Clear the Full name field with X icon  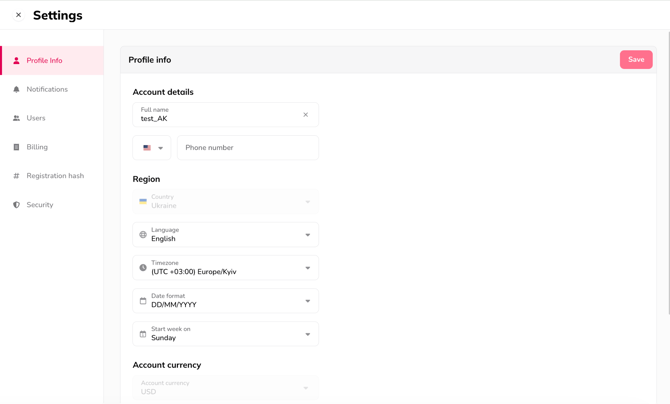(306, 115)
